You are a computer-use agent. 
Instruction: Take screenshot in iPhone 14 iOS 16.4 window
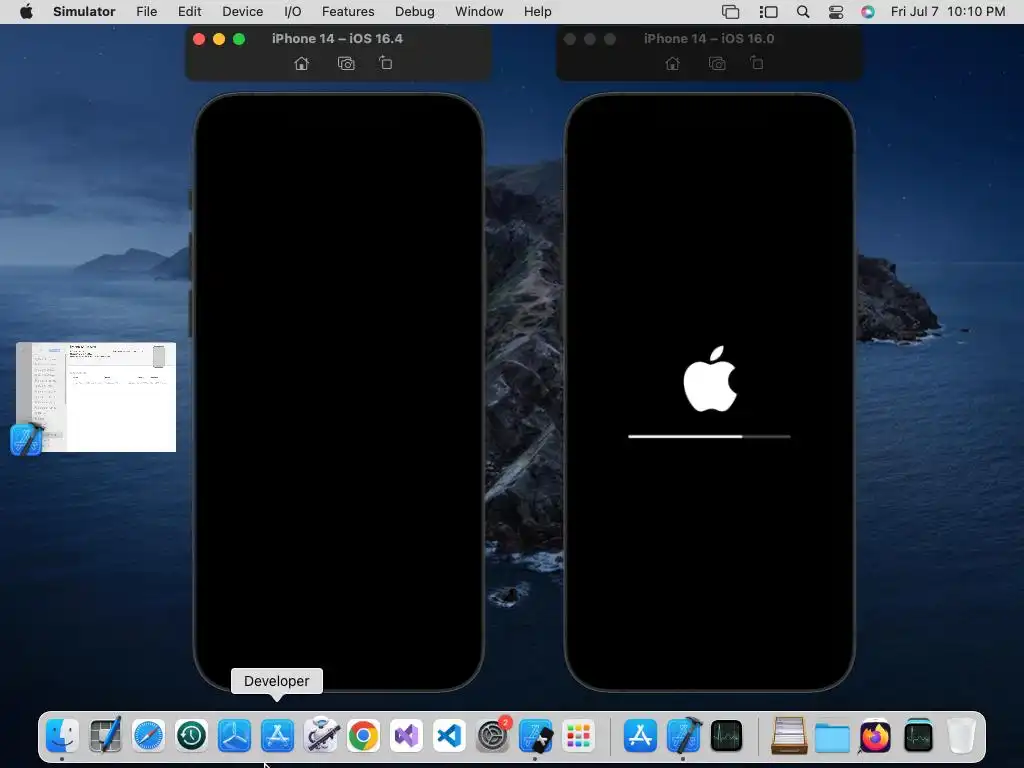(x=346, y=63)
